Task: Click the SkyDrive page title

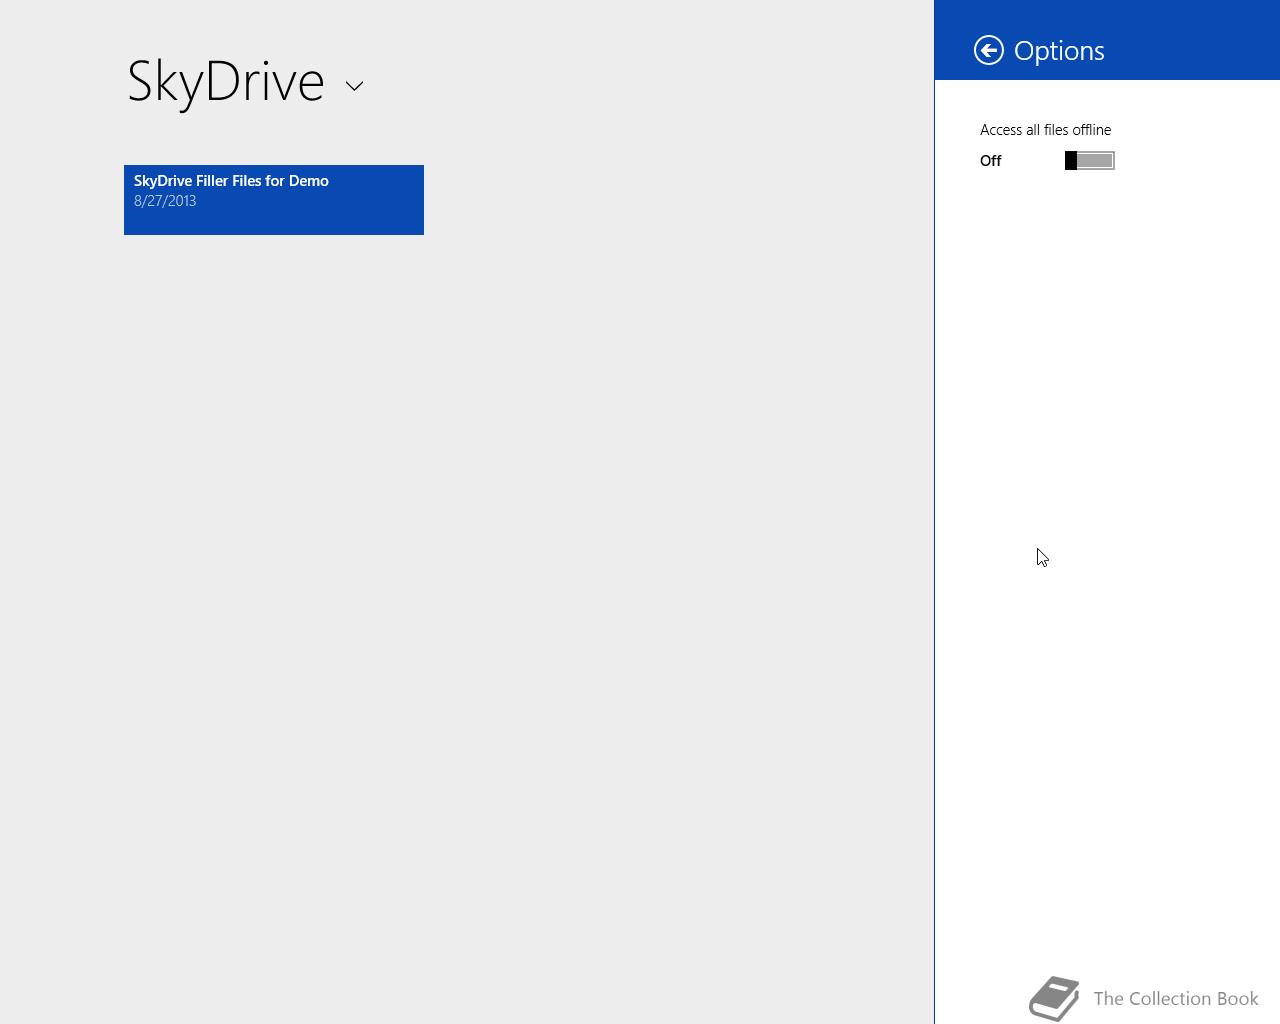Action: (x=226, y=81)
